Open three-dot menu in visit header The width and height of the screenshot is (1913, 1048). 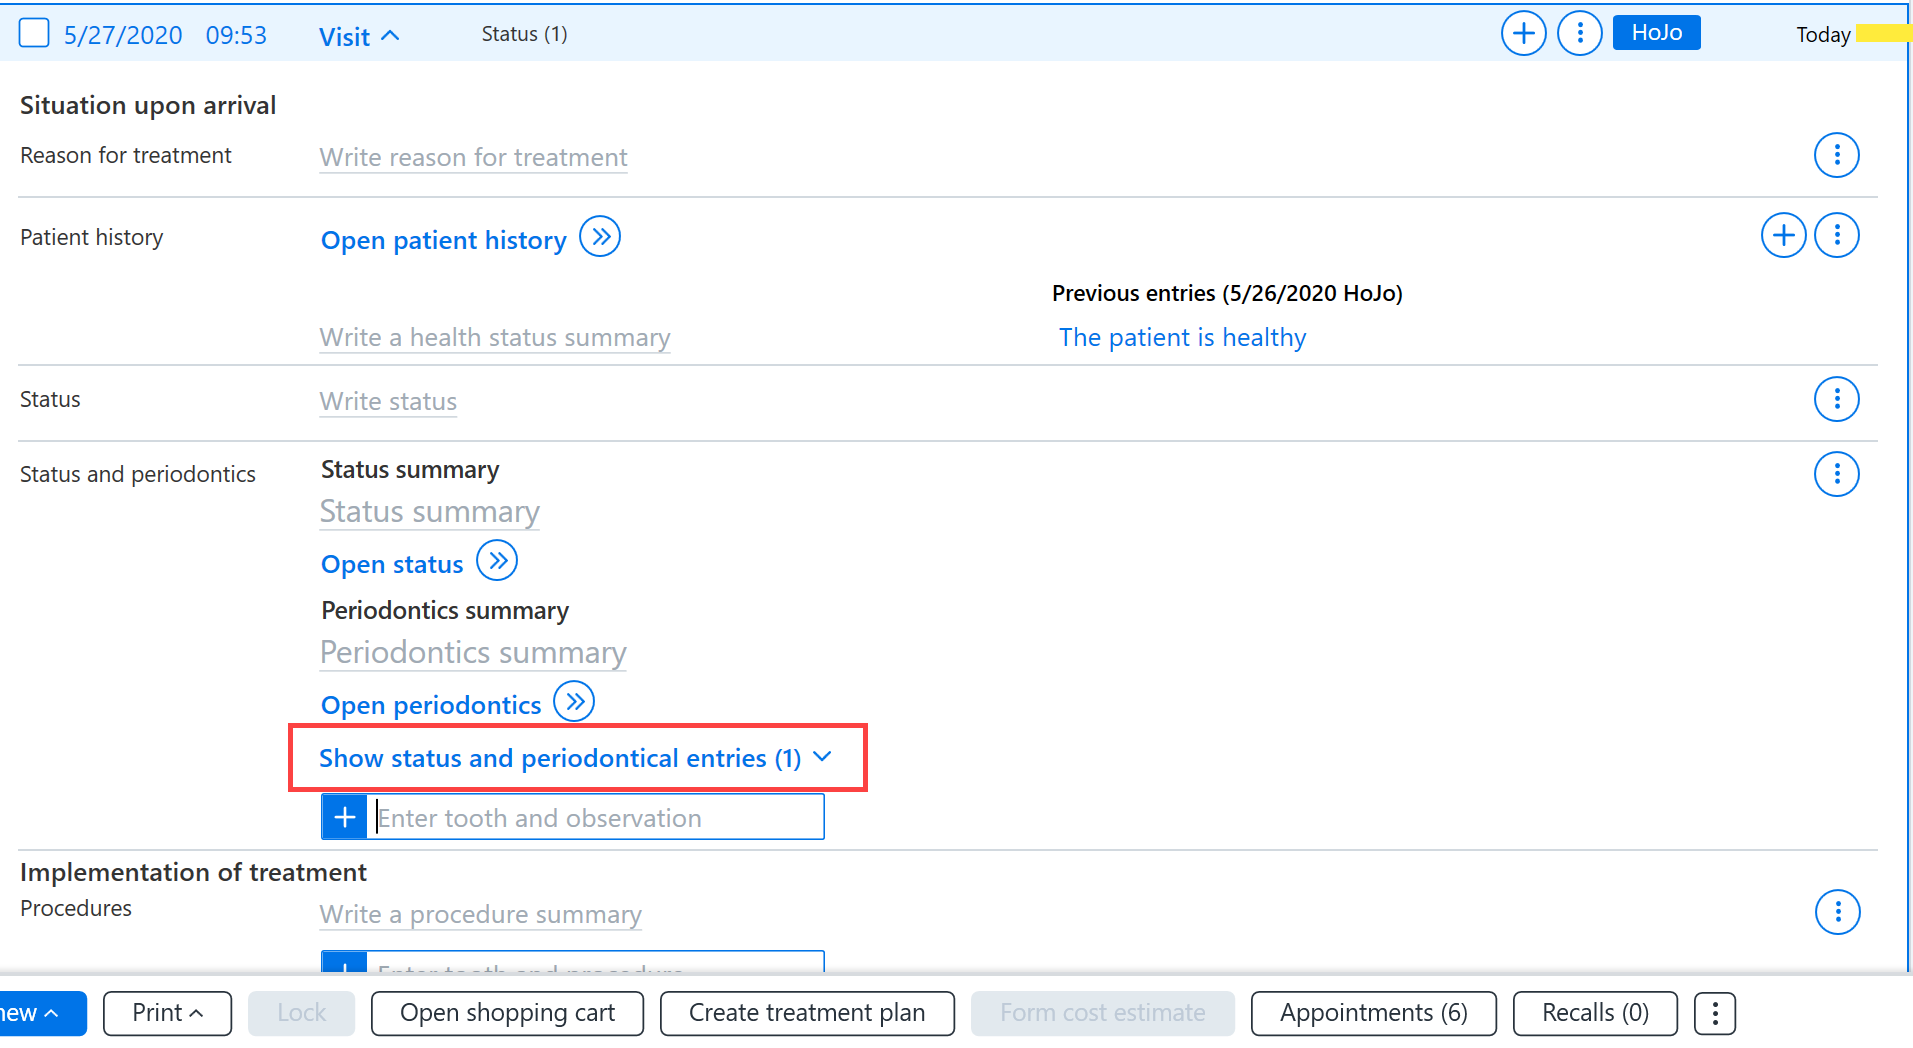pos(1580,34)
